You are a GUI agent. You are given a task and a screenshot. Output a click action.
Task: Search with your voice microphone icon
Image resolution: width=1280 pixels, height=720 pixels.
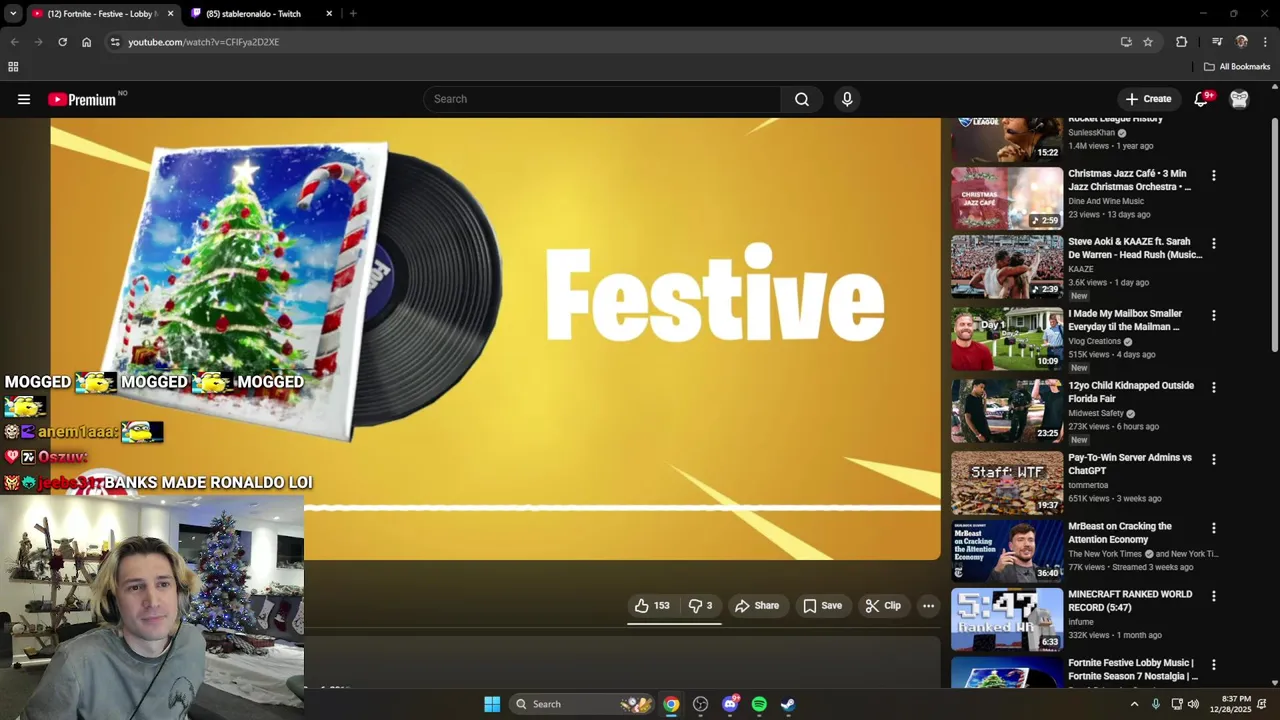[847, 99]
